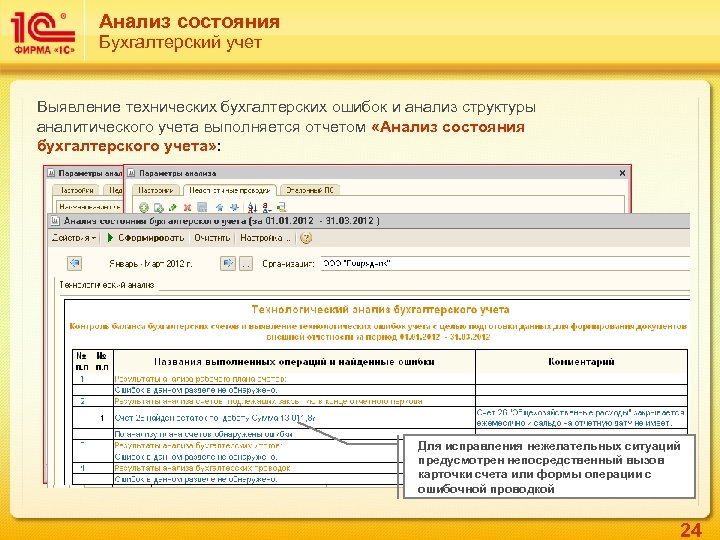Open the Действия dropdown menu
The width and height of the screenshot is (720, 540).
point(74,238)
